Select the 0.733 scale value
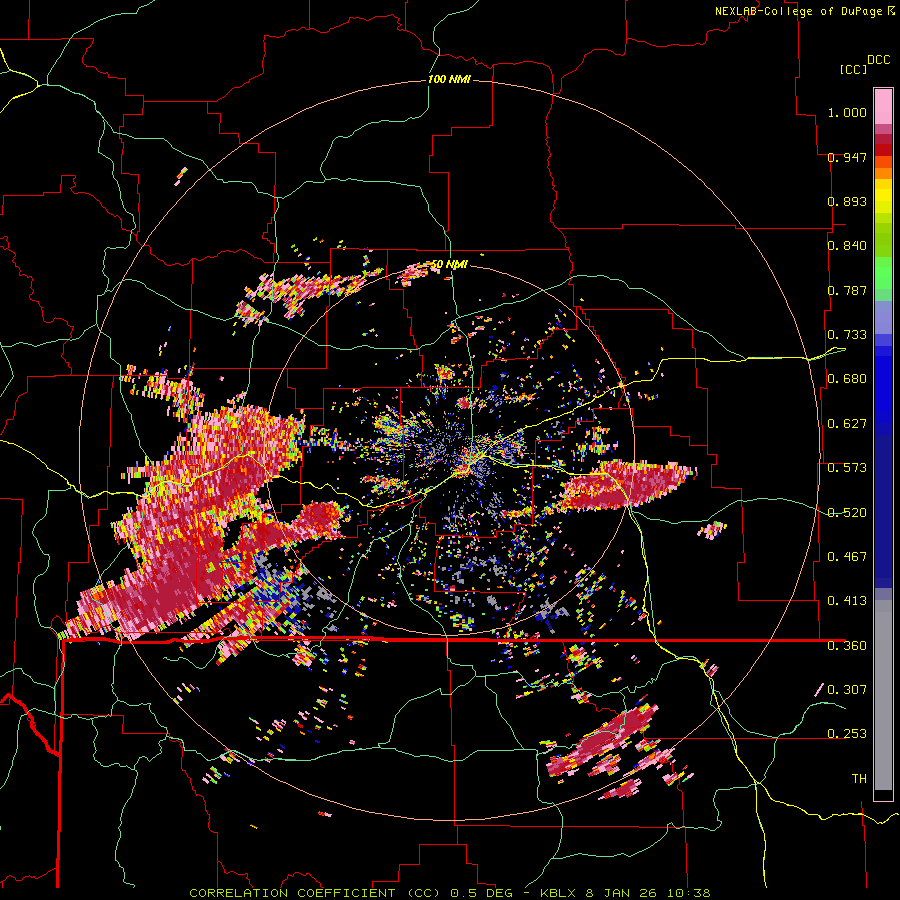Viewport: 900px width, 900px height. pyautogui.click(x=847, y=335)
